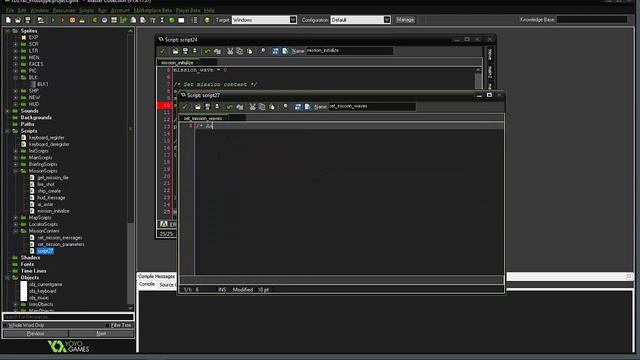Click the Find magnifier icon in script24 toolbar

263,51
